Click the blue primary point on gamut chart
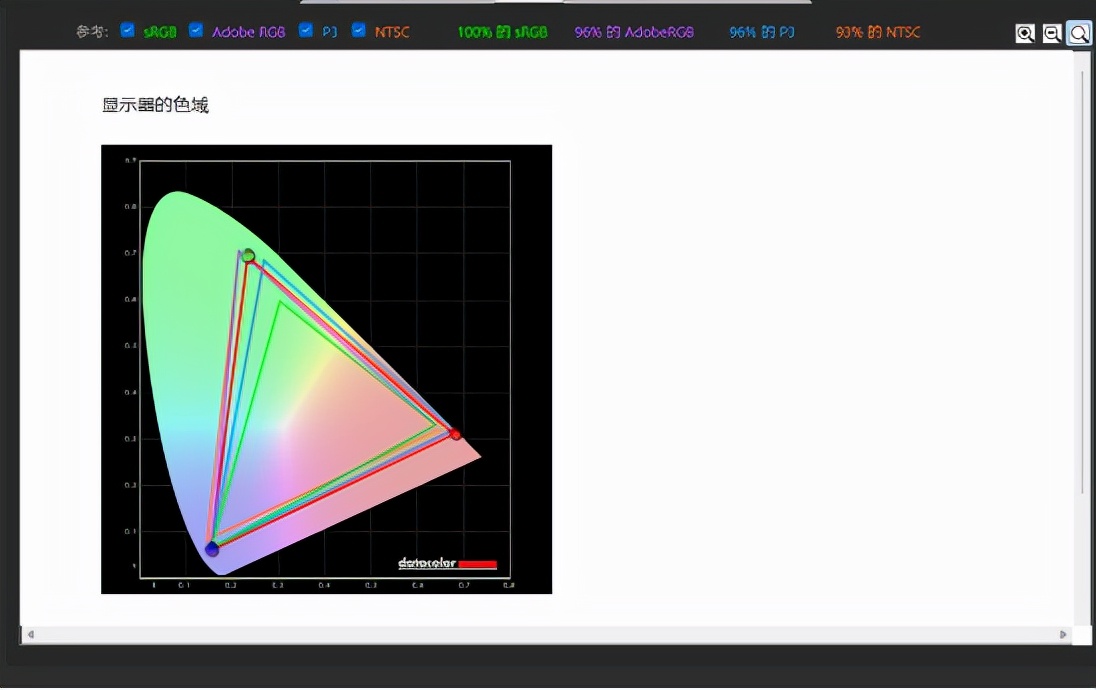1096x690 pixels. [212, 549]
